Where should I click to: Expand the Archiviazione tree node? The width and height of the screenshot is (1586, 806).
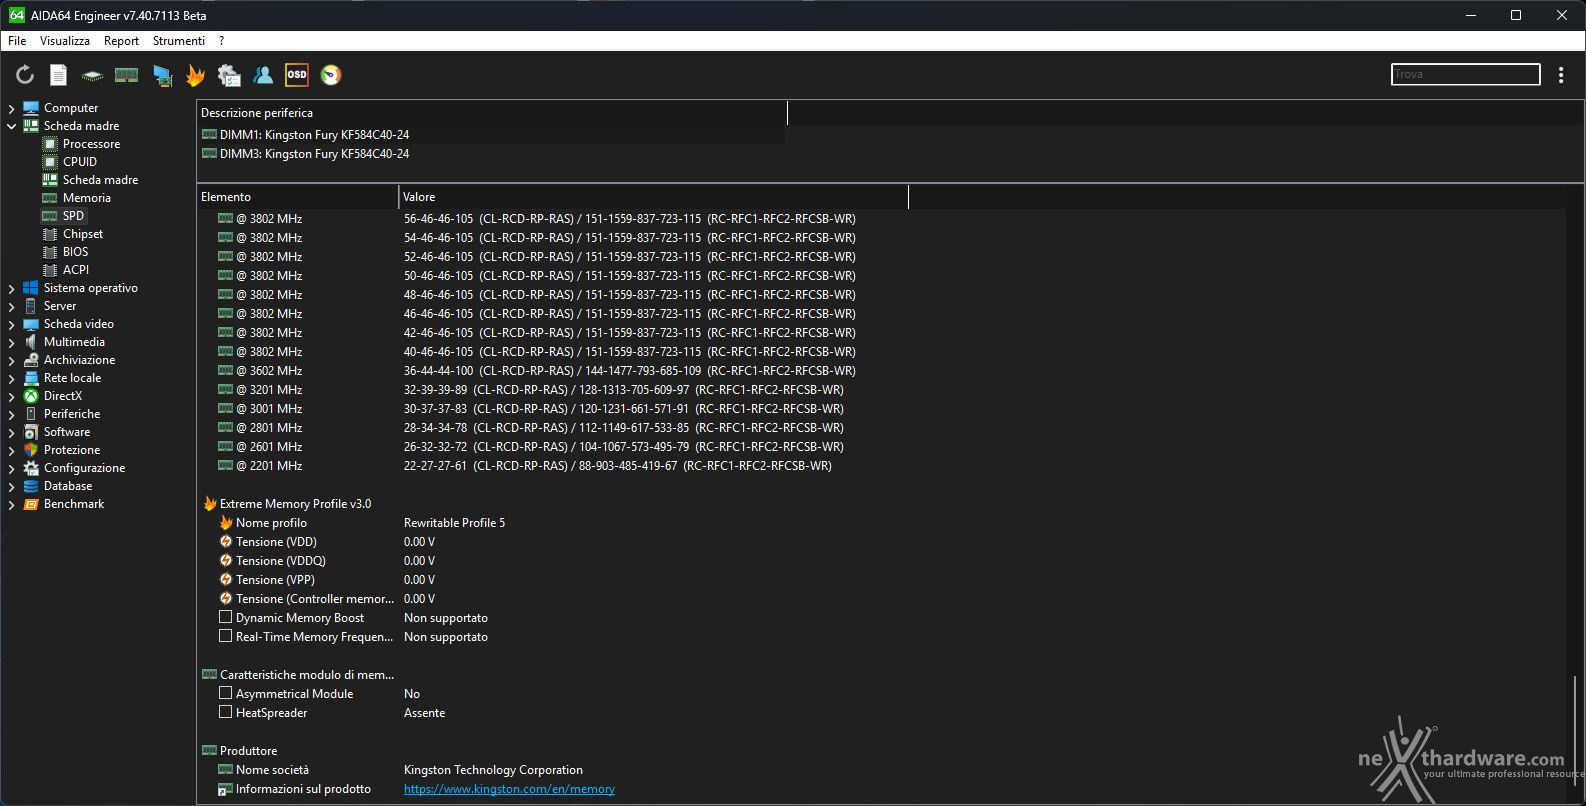[x=12, y=360]
